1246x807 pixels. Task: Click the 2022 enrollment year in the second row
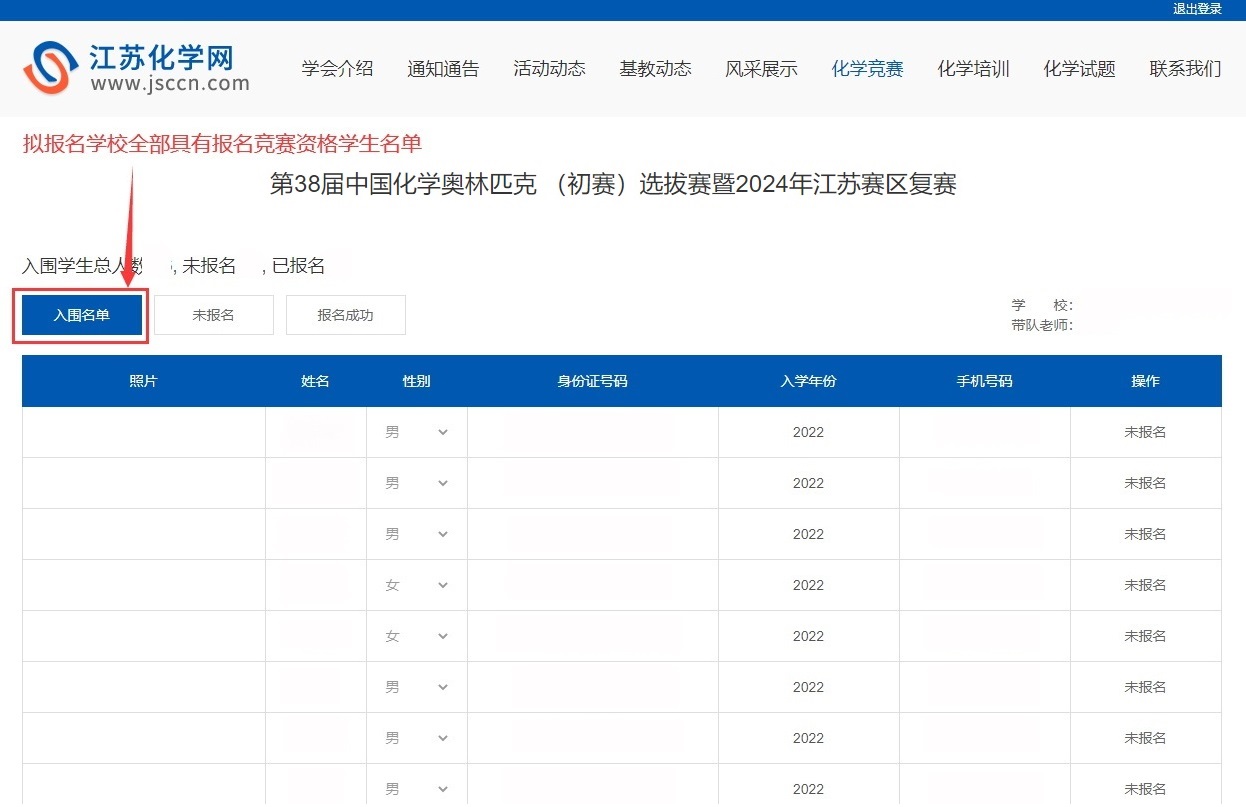click(808, 483)
